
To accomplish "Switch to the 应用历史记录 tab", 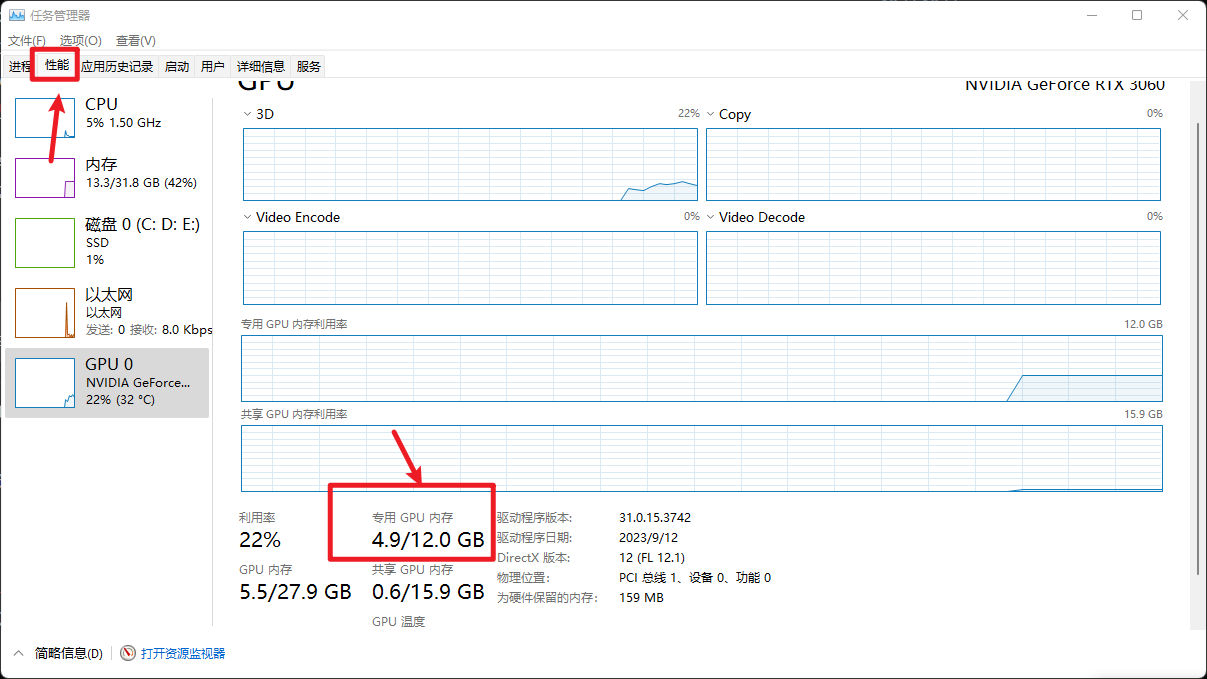I will (x=117, y=67).
